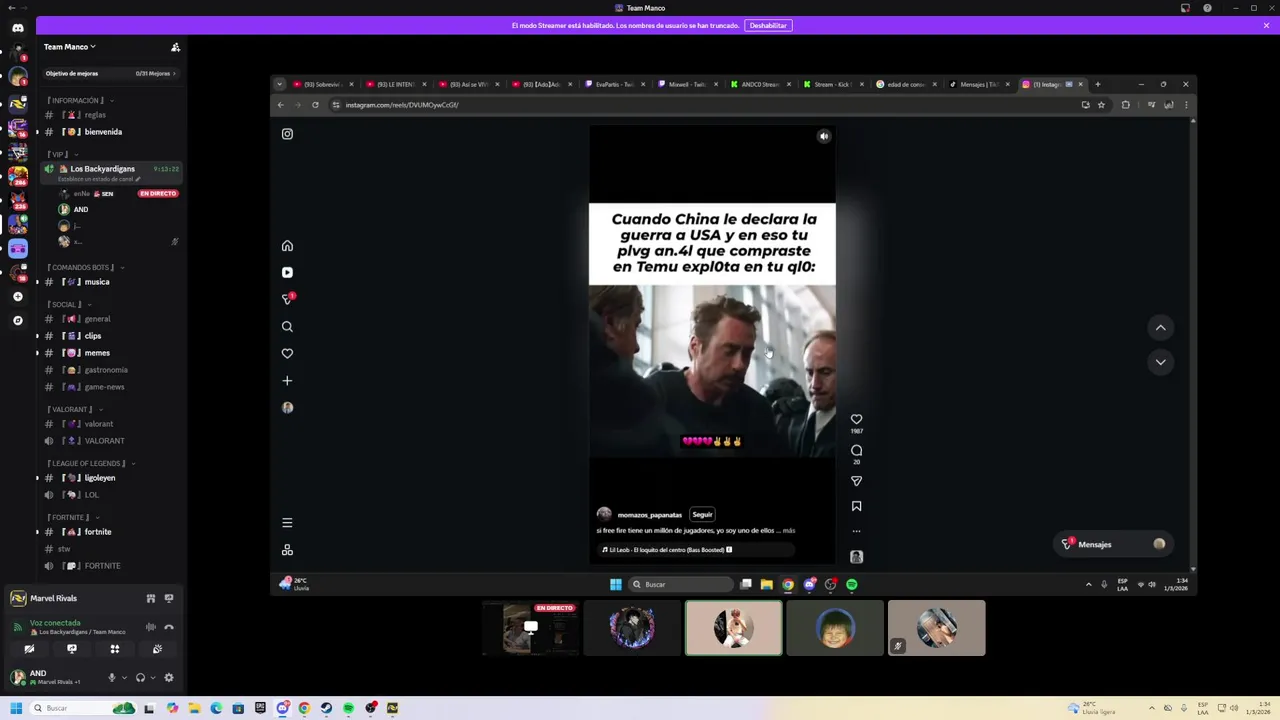
Task: Toggle headphones deafen in the user panel
Action: (140, 678)
